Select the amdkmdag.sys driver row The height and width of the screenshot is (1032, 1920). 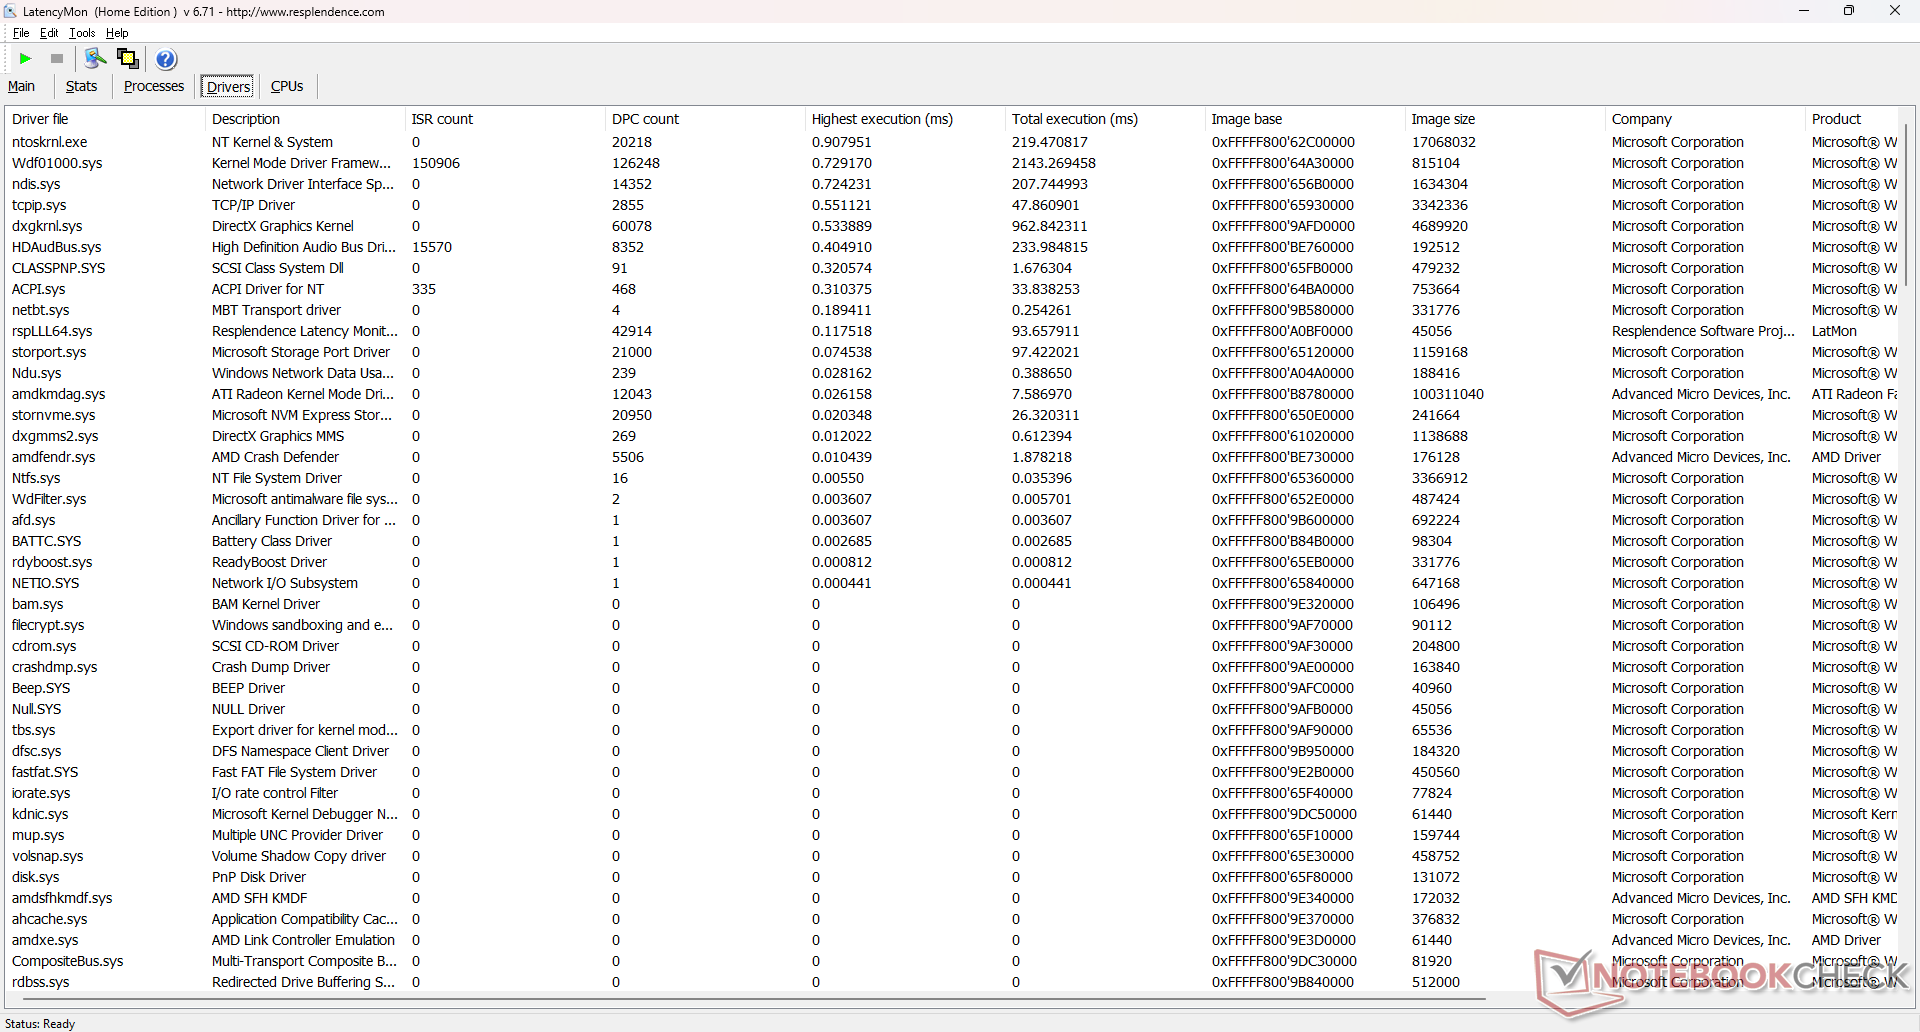[x=953, y=394]
